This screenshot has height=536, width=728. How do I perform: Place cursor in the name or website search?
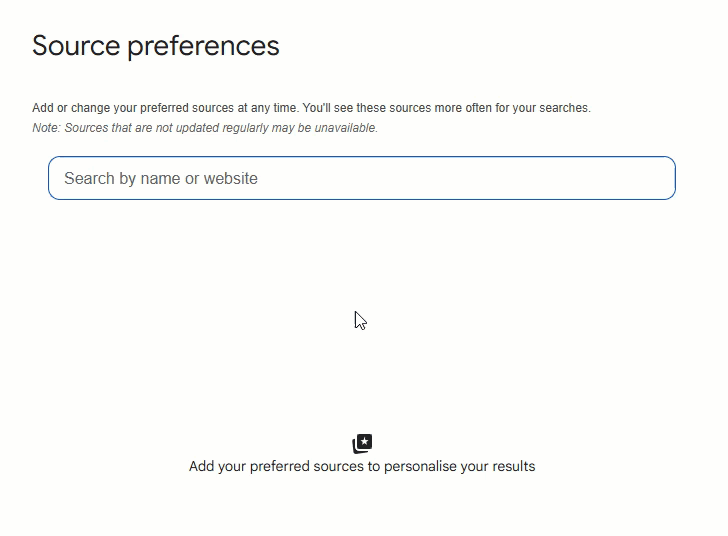[x=361, y=178]
